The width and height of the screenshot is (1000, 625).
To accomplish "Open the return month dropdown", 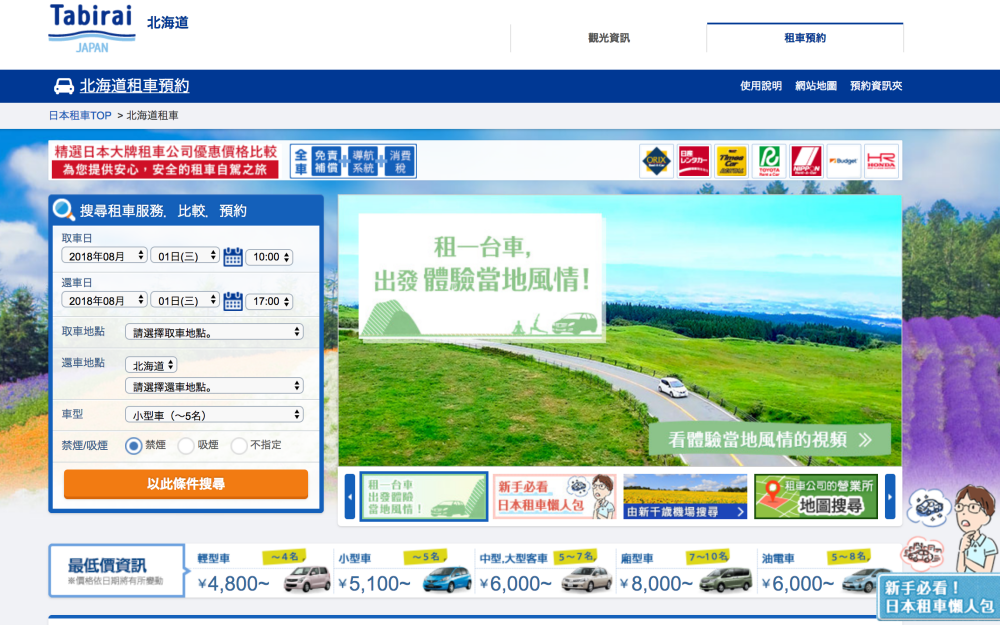I will [105, 300].
